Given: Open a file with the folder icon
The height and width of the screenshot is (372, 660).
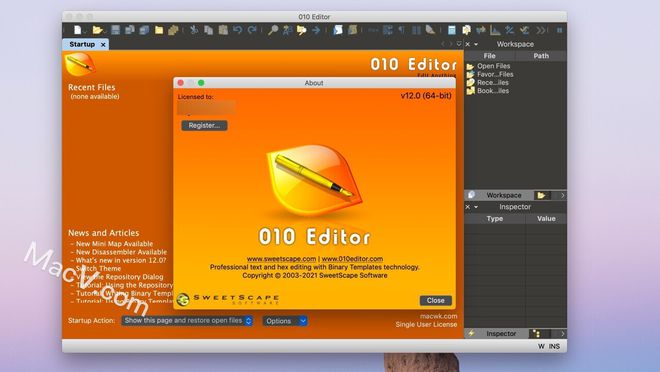Looking at the screenshot, I should (x=97, y=30).
